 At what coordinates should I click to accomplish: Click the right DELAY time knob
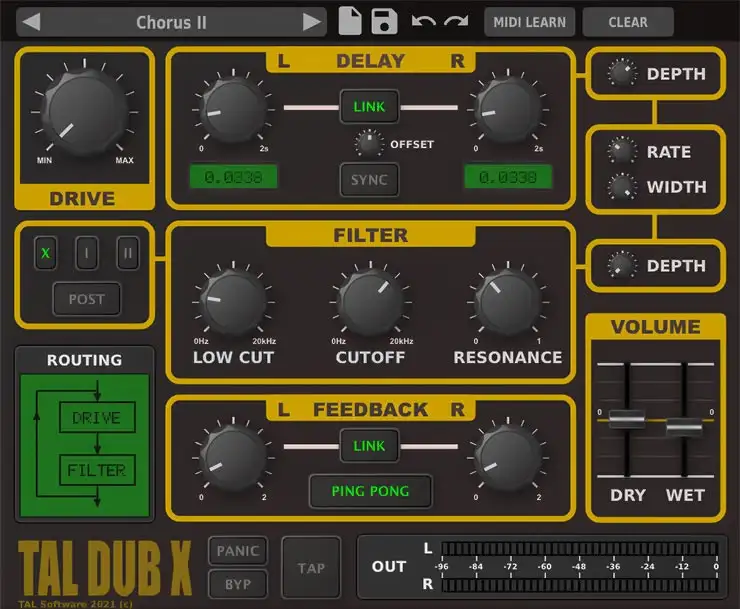tap(508, 110)
